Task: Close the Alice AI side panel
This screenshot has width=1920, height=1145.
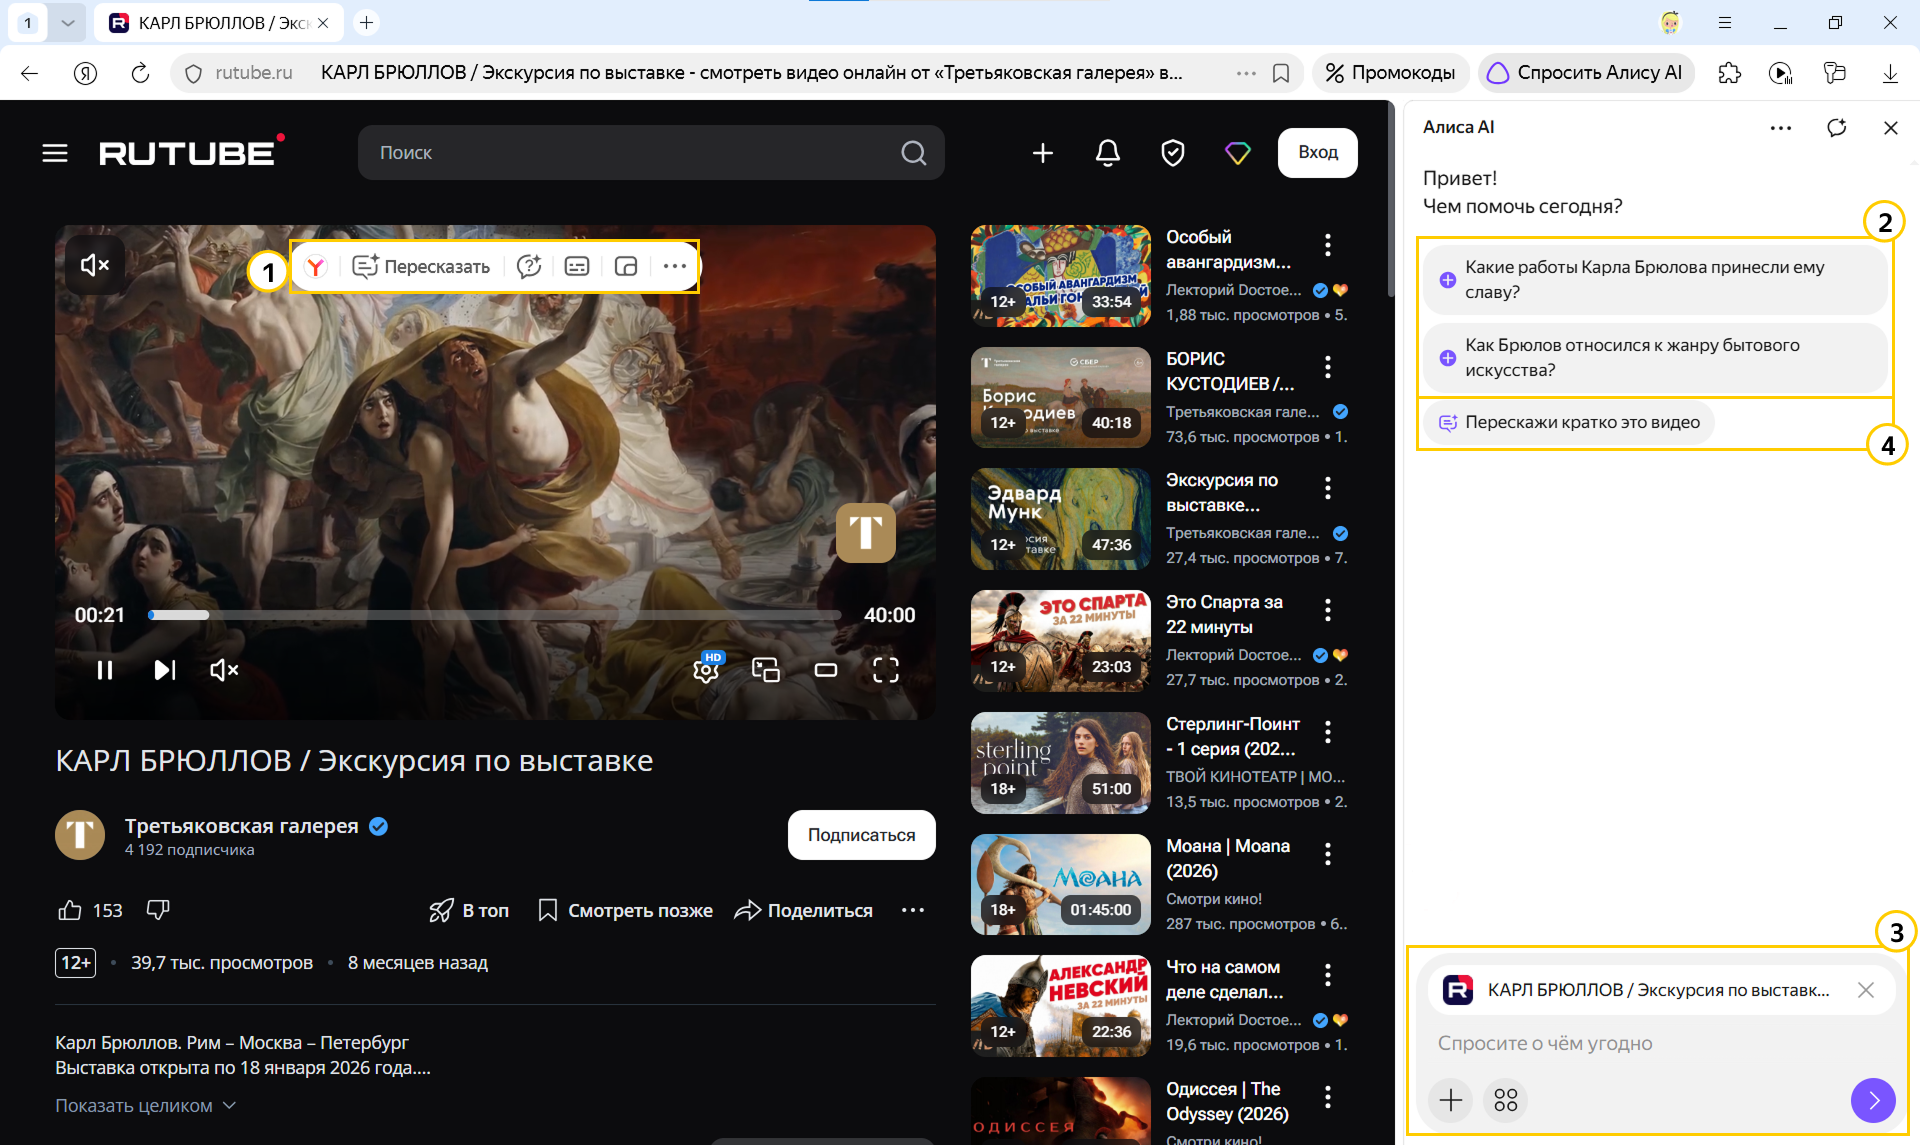Action: tap(1890, 127)
